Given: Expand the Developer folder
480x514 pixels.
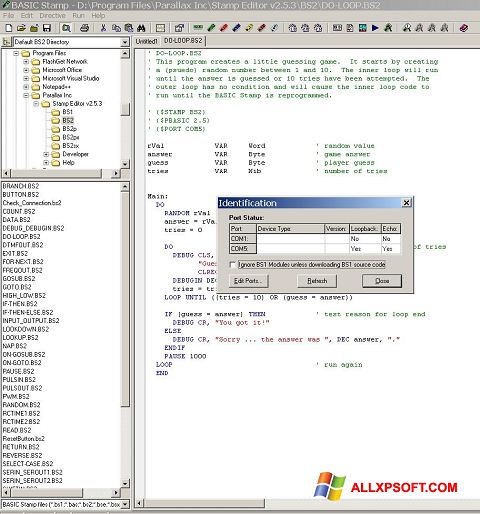Looking at the screenshot, I should tap(46, 154).
